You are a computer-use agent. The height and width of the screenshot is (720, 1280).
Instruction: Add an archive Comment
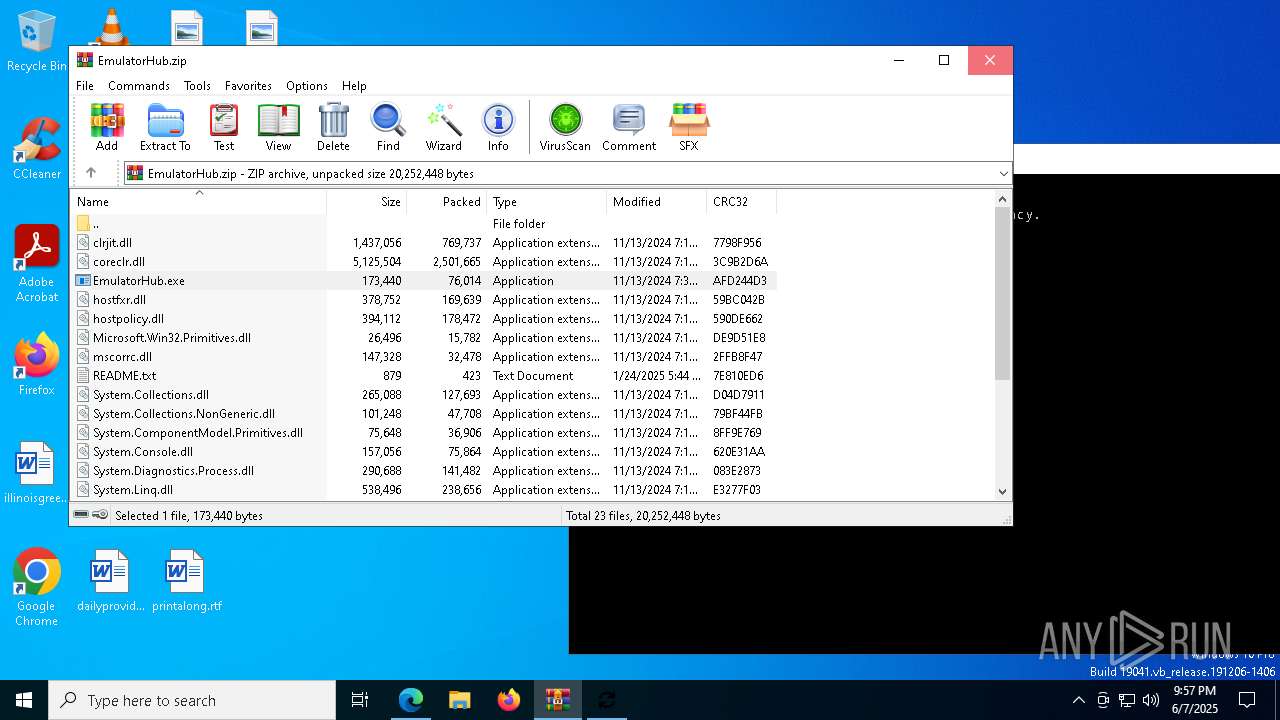click(x=629, y=127)
